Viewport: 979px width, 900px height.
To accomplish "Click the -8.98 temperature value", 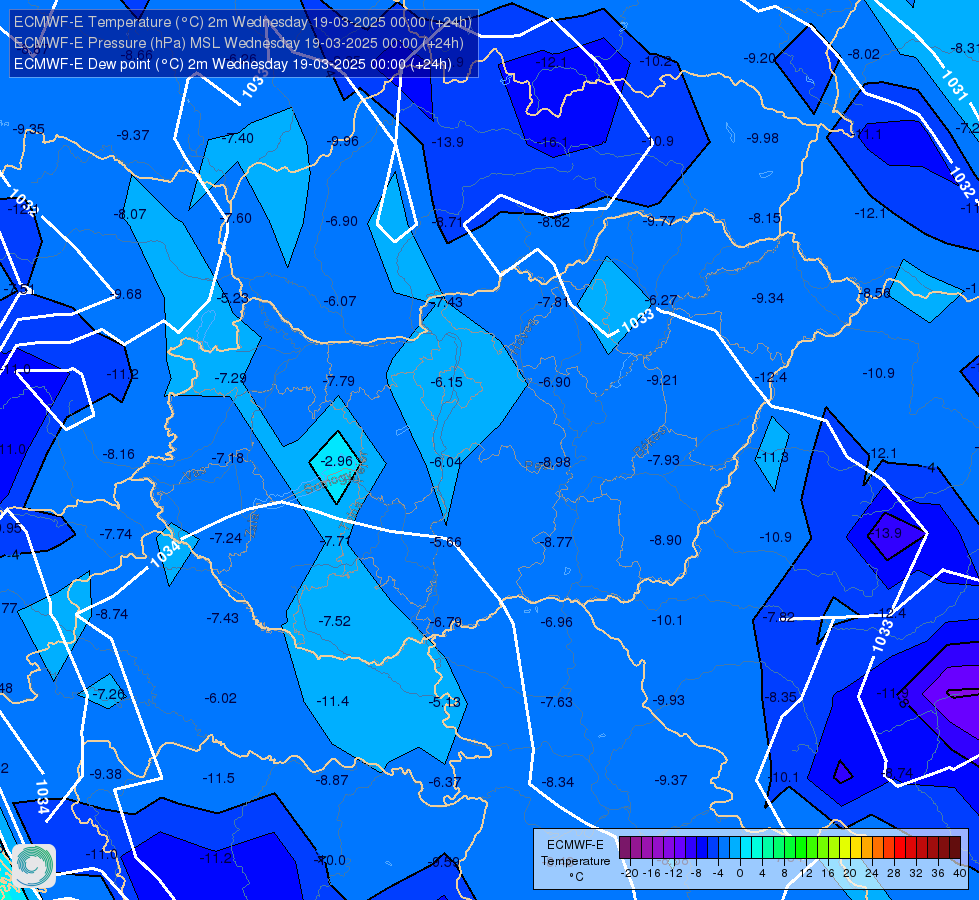I will 554,462.
